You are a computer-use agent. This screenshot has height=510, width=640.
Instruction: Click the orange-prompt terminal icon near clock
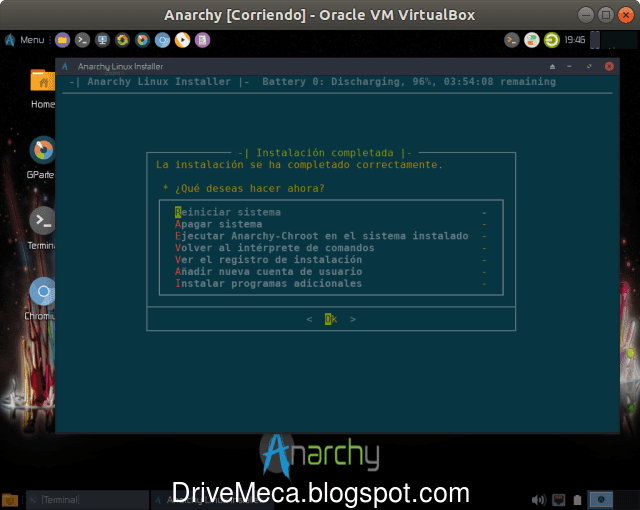[511, 40]
